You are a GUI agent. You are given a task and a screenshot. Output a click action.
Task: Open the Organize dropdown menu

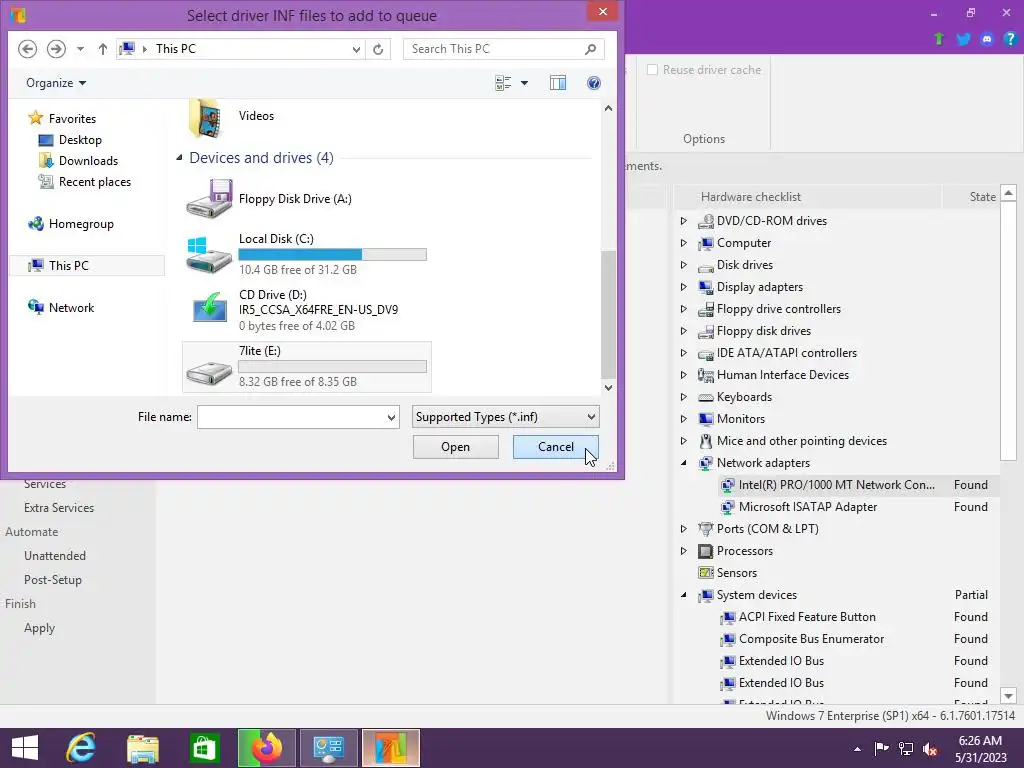[x=56, y=83]
